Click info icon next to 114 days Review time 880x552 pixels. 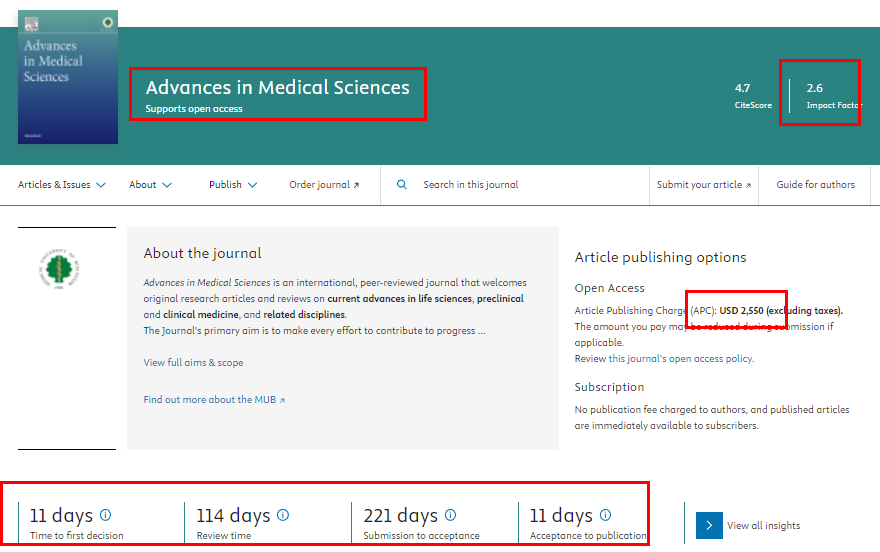283,515
